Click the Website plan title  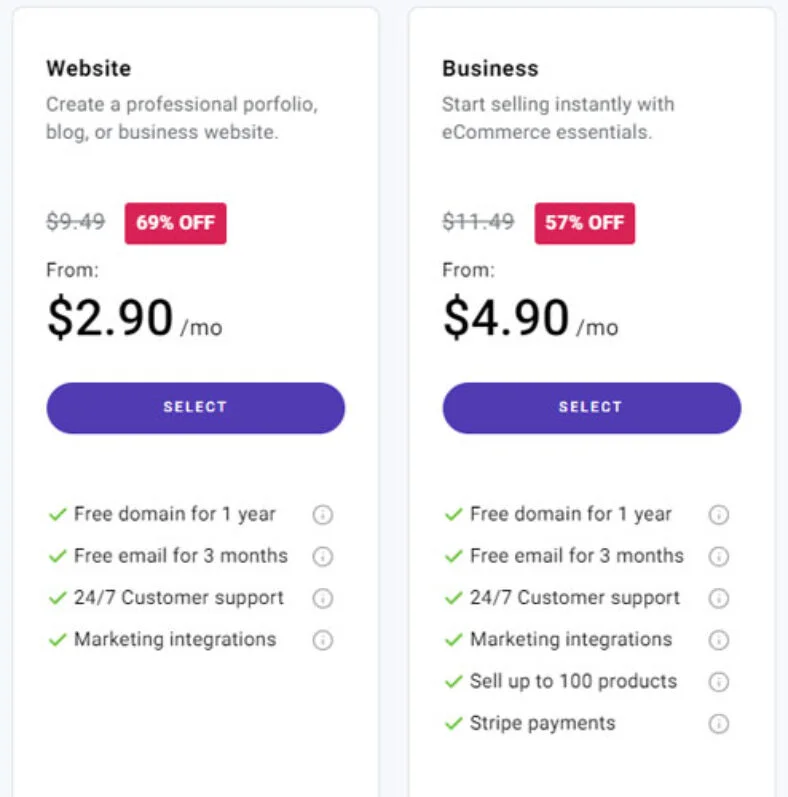88,69
